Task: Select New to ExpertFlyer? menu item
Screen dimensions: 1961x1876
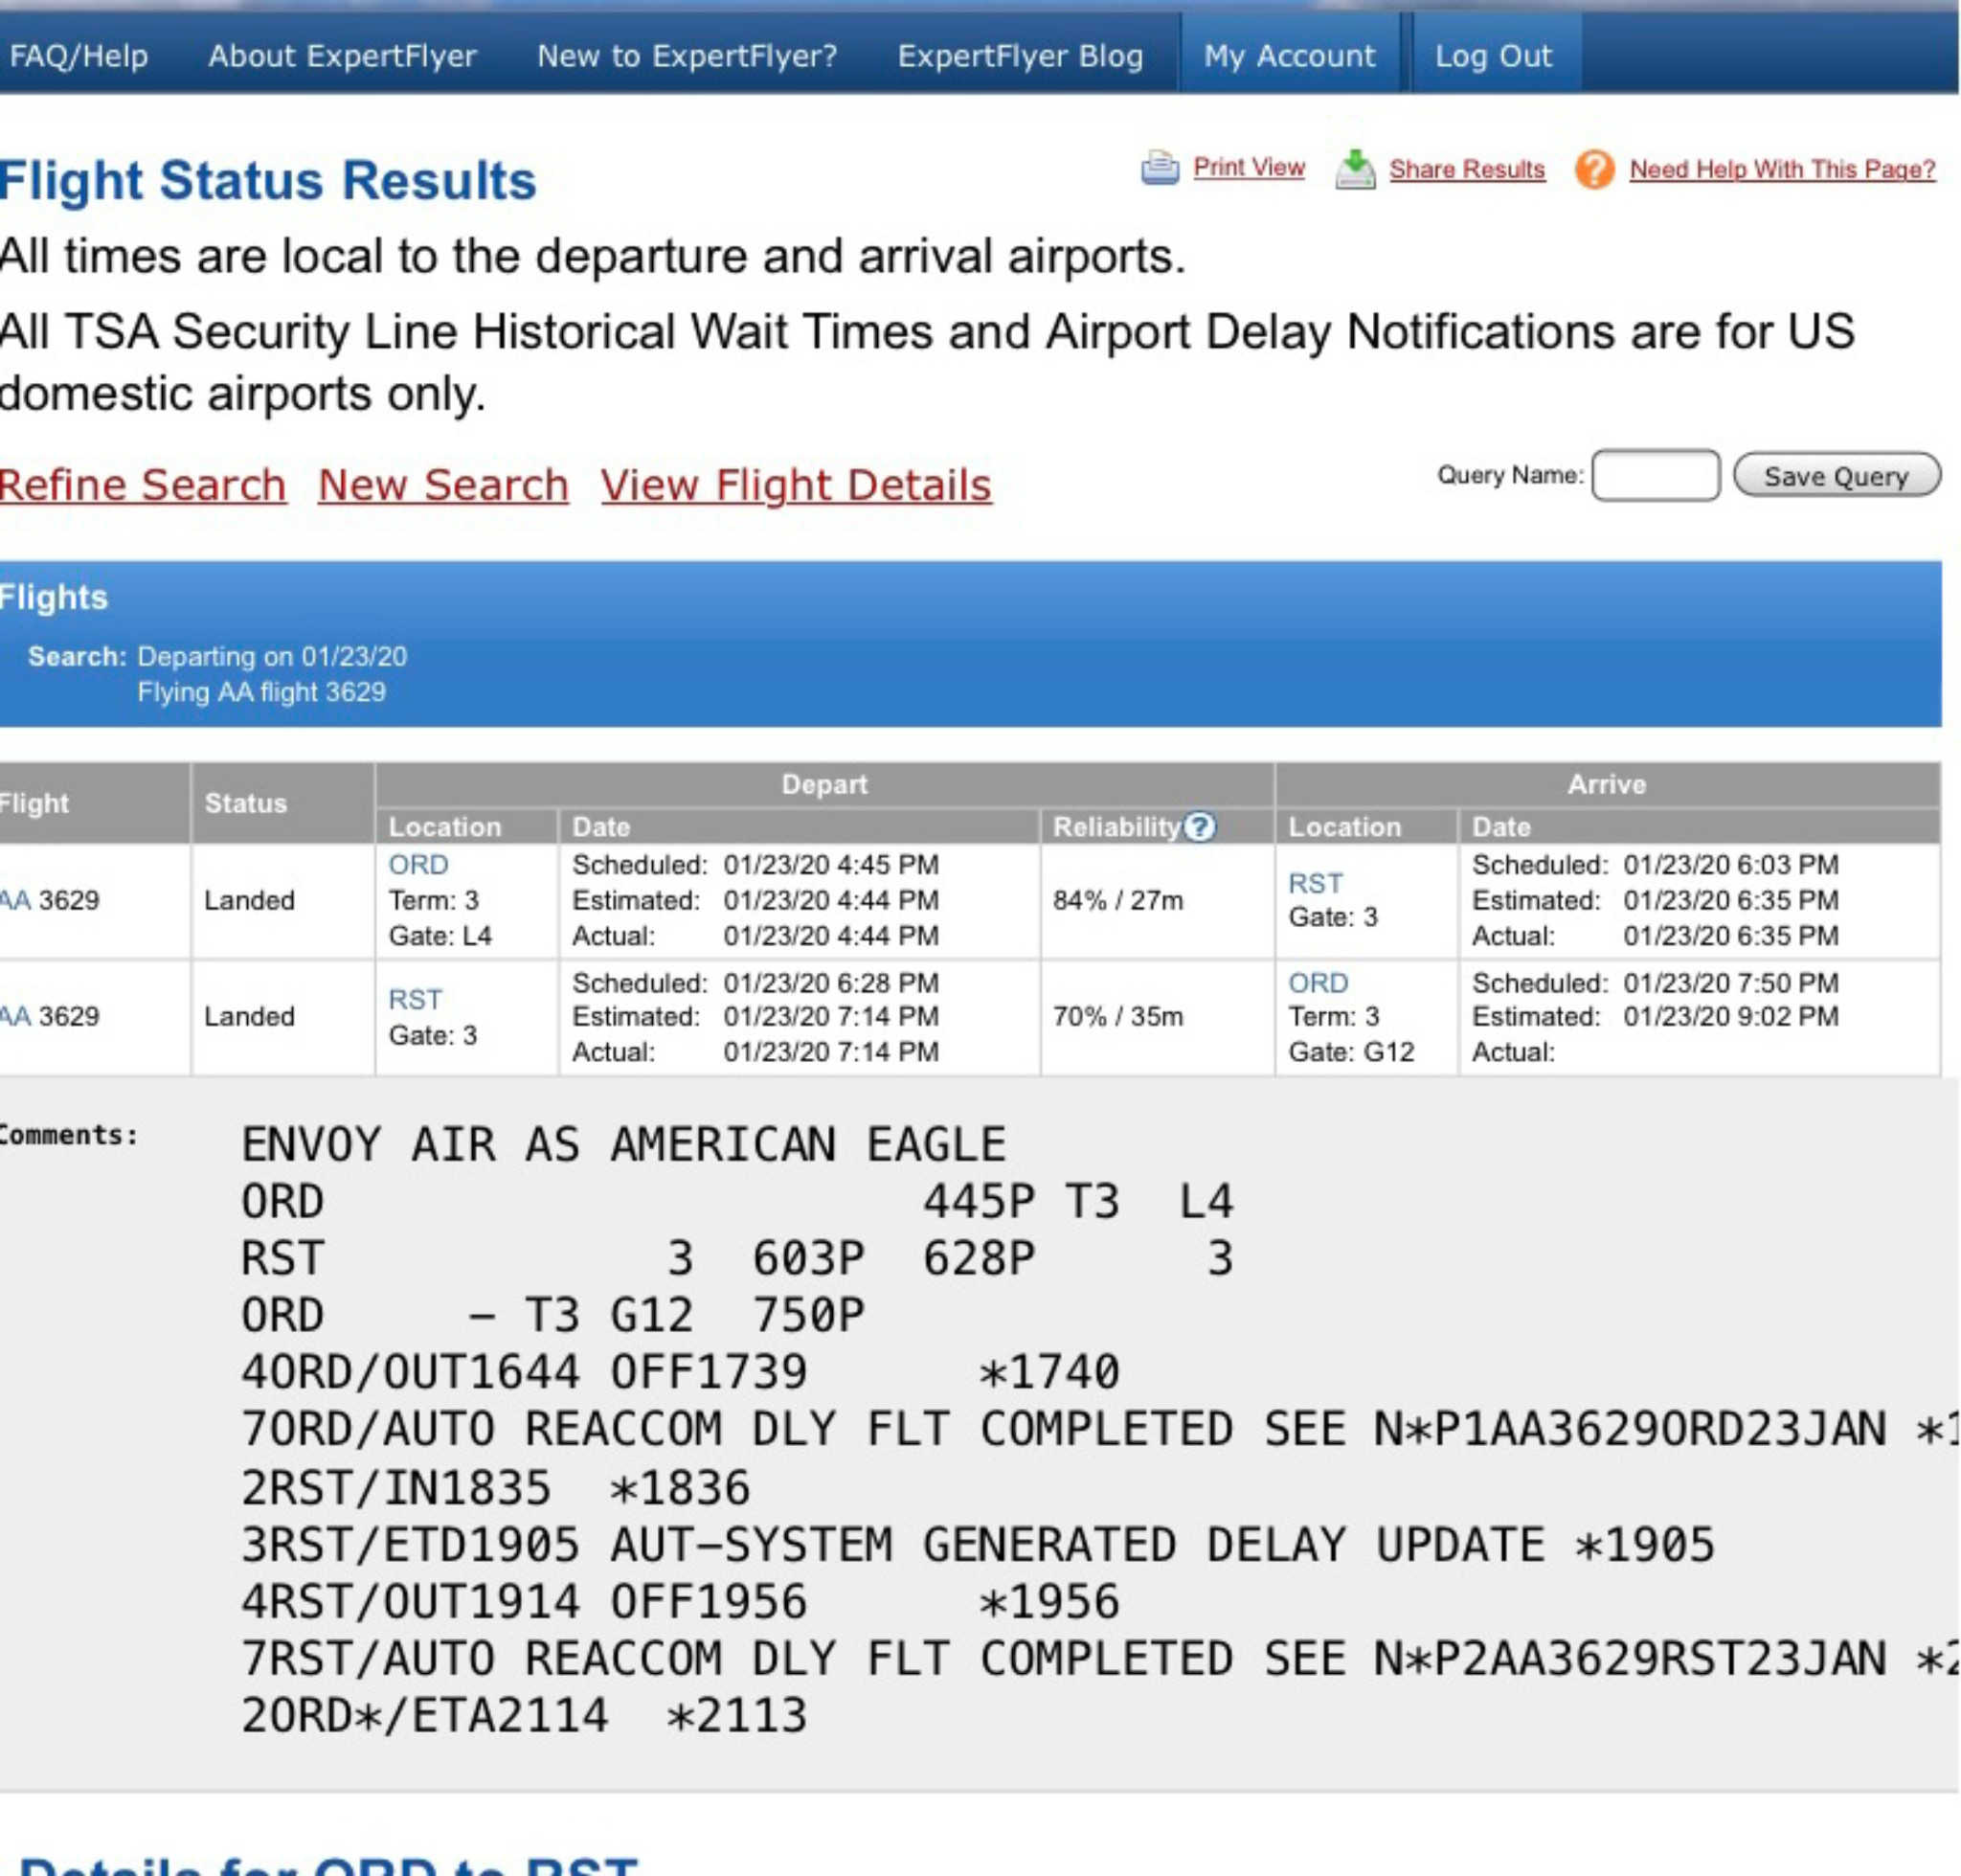Action: tap(687, 56)
